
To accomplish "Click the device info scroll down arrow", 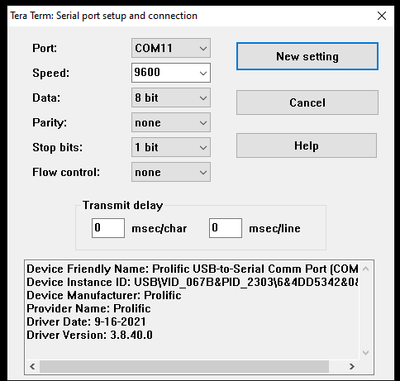I will [366, 353].
